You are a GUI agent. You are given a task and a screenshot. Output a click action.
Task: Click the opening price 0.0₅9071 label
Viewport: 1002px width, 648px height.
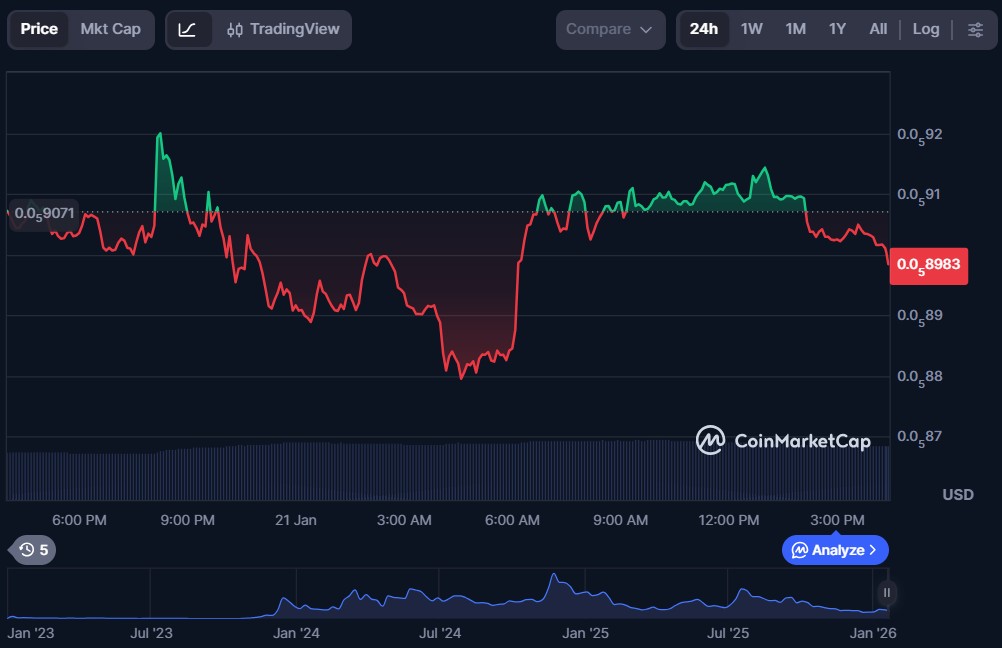(43, 213)
